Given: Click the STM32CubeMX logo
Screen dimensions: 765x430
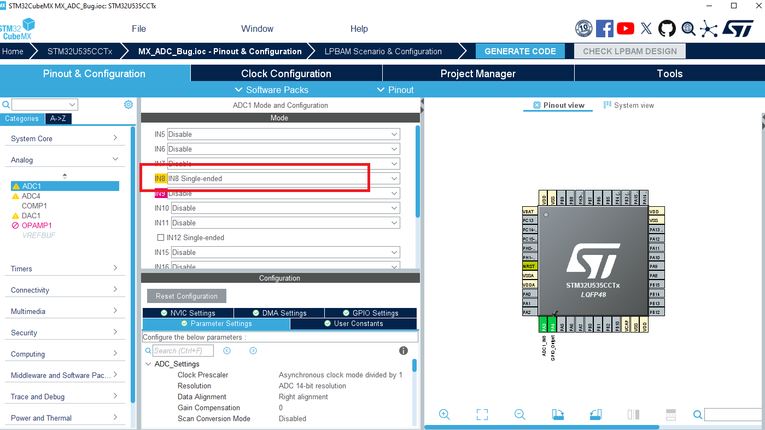Looking at the screenshot, I should 18,28.
